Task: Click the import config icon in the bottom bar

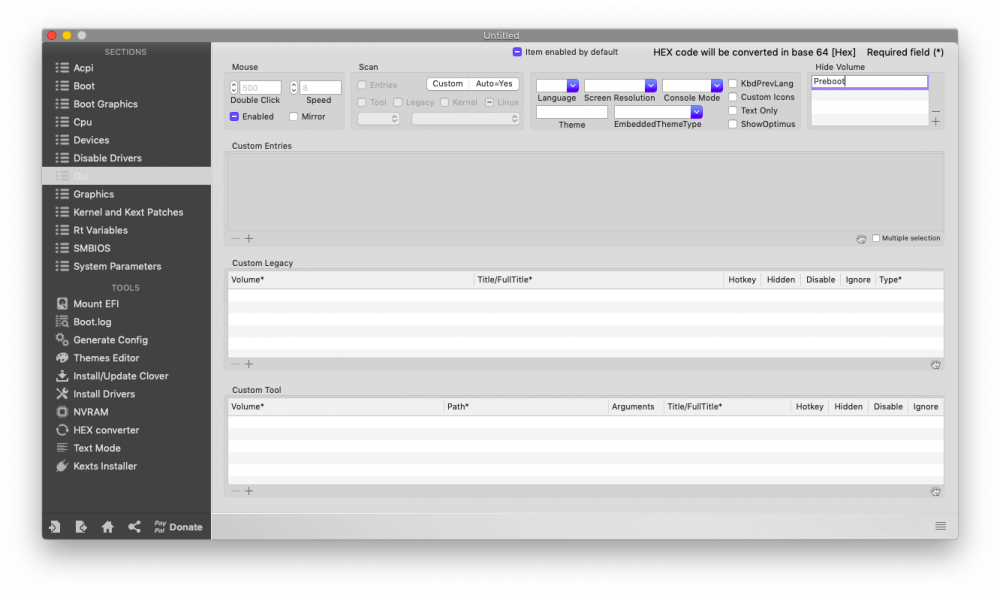Action: (55, 527)
